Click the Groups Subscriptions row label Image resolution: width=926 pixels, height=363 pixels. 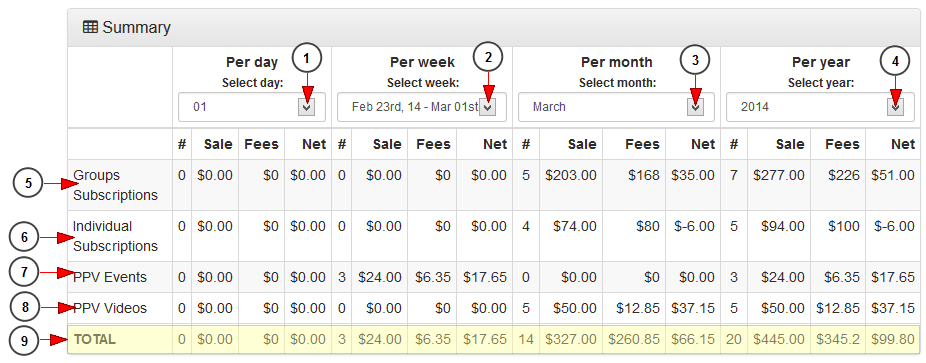click(x=115, y=185)
